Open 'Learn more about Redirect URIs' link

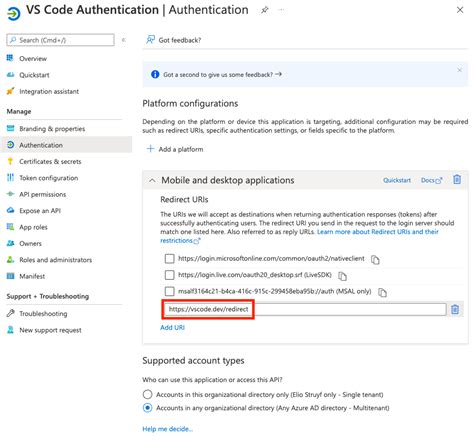378,232
